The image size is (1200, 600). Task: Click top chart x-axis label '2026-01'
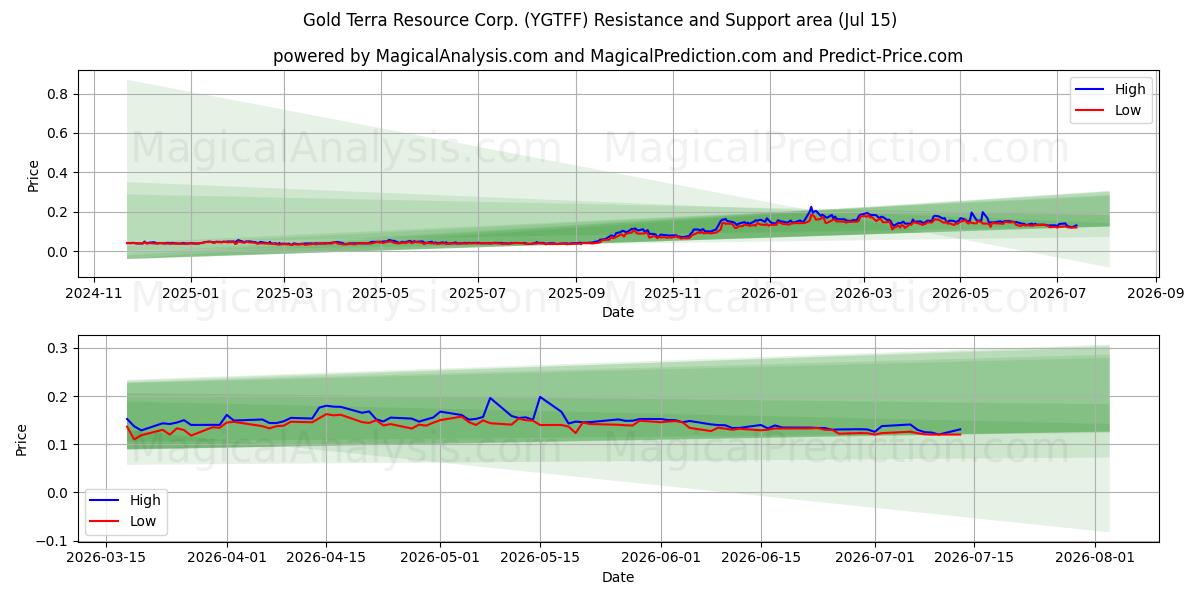(x=769, y=293)
